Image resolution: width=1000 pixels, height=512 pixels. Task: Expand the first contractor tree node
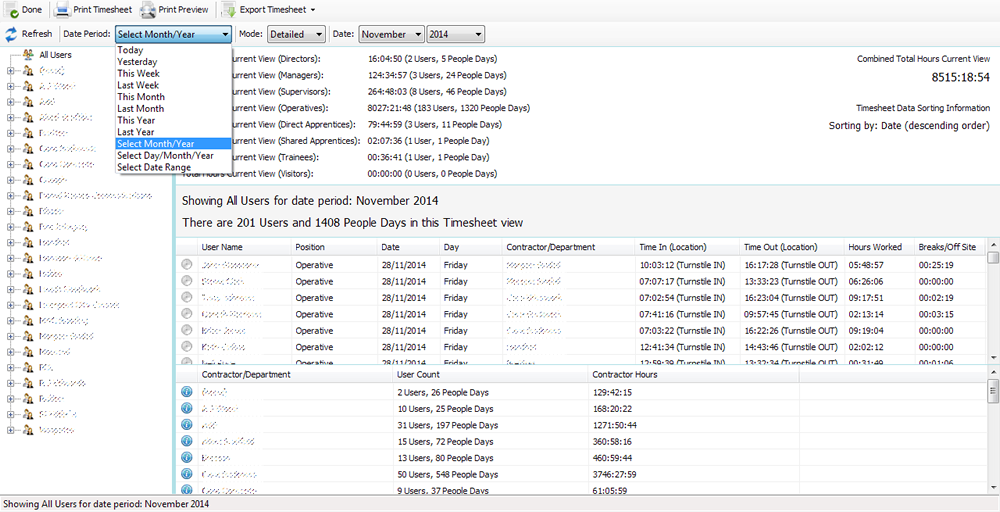(x=11, y=71)
